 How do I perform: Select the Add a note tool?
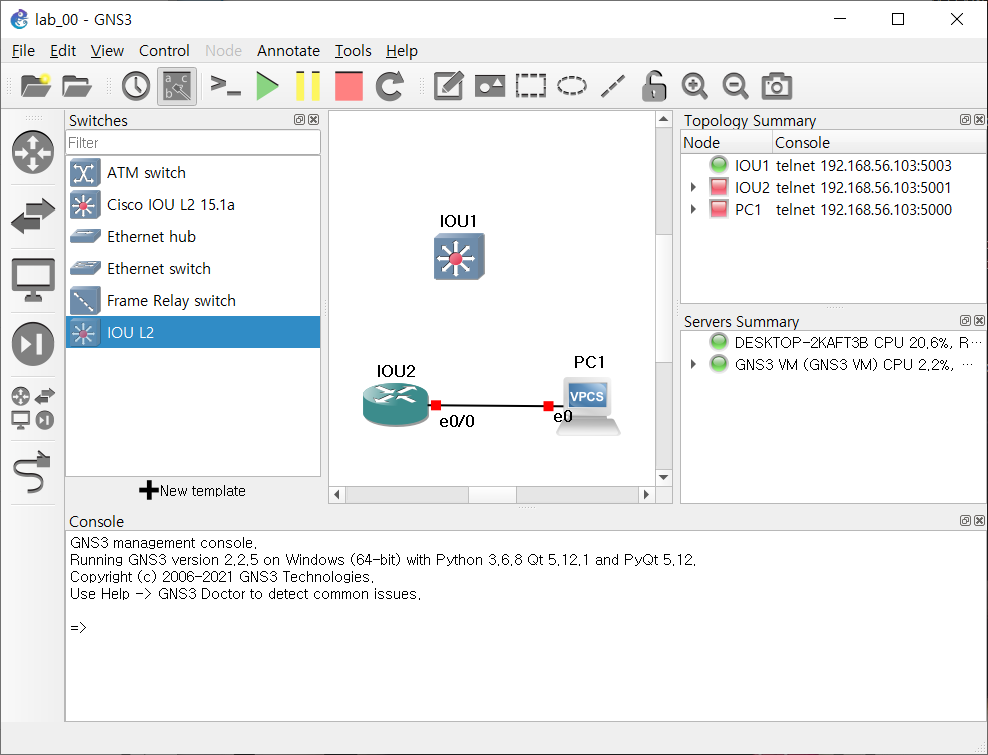coord(449,86)
